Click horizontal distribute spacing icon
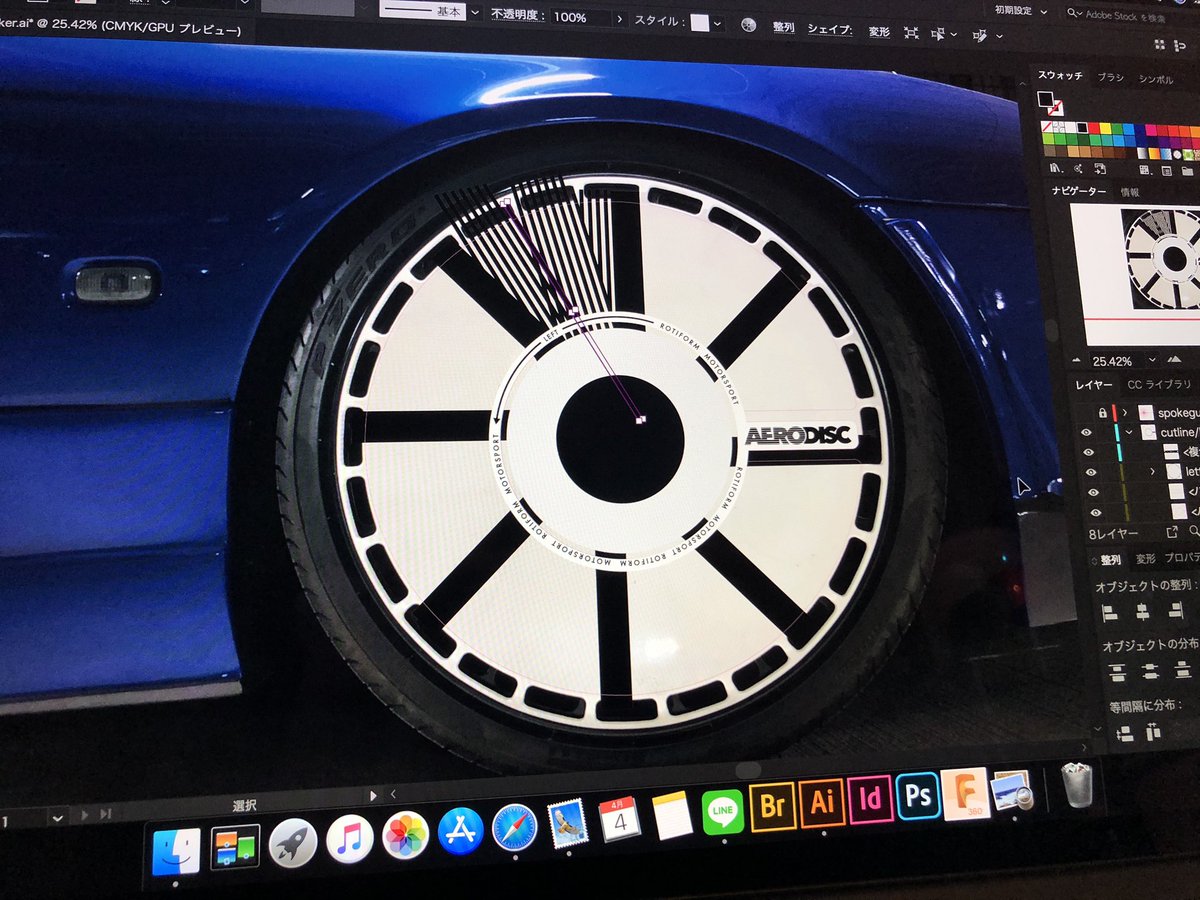1200x900 pixels. point(1153,731)
